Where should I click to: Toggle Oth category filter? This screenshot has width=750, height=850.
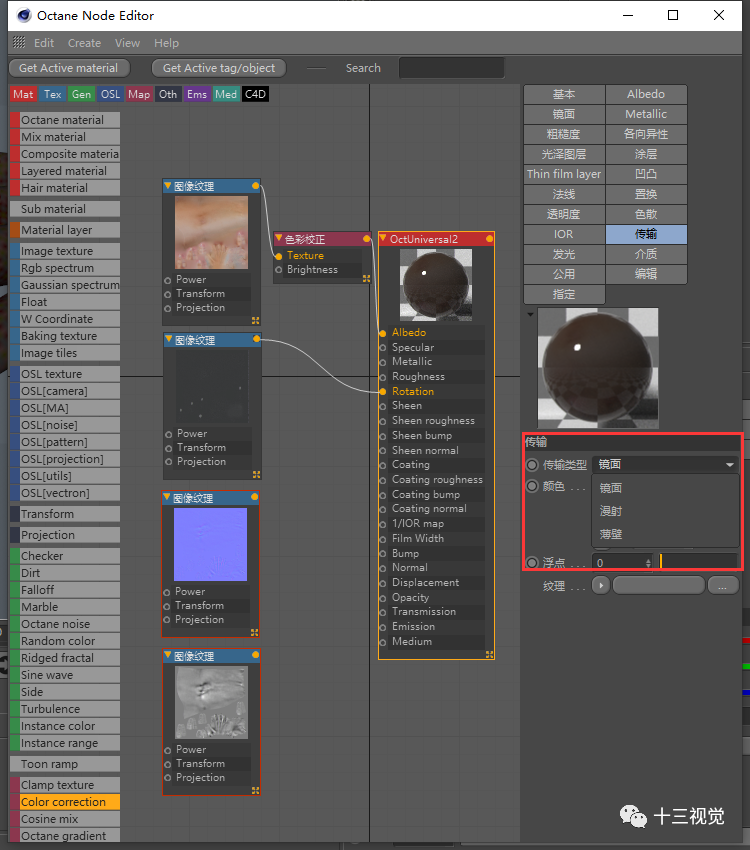pos(168,94)
